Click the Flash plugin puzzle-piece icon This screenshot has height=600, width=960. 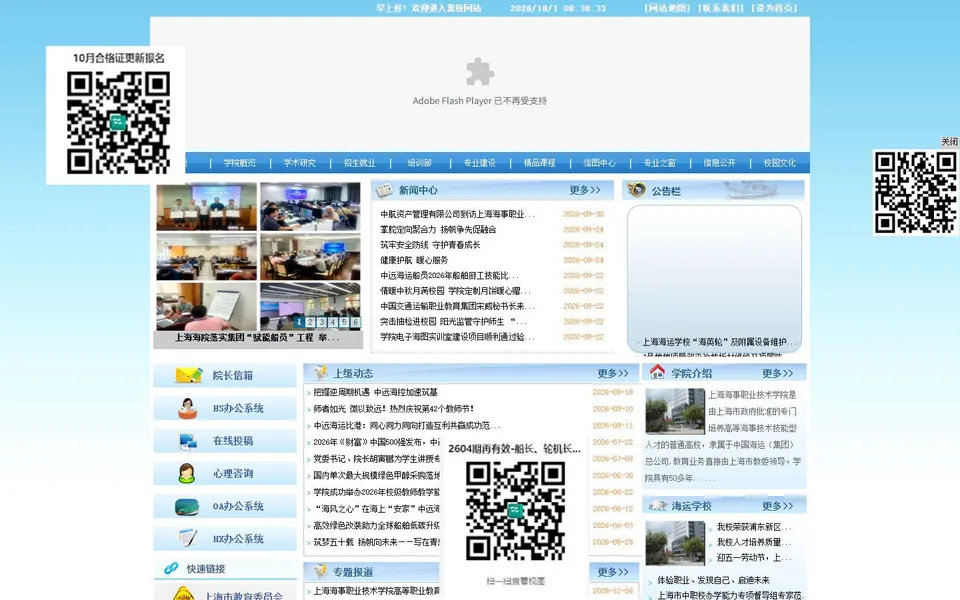click(x=480, y=72)
